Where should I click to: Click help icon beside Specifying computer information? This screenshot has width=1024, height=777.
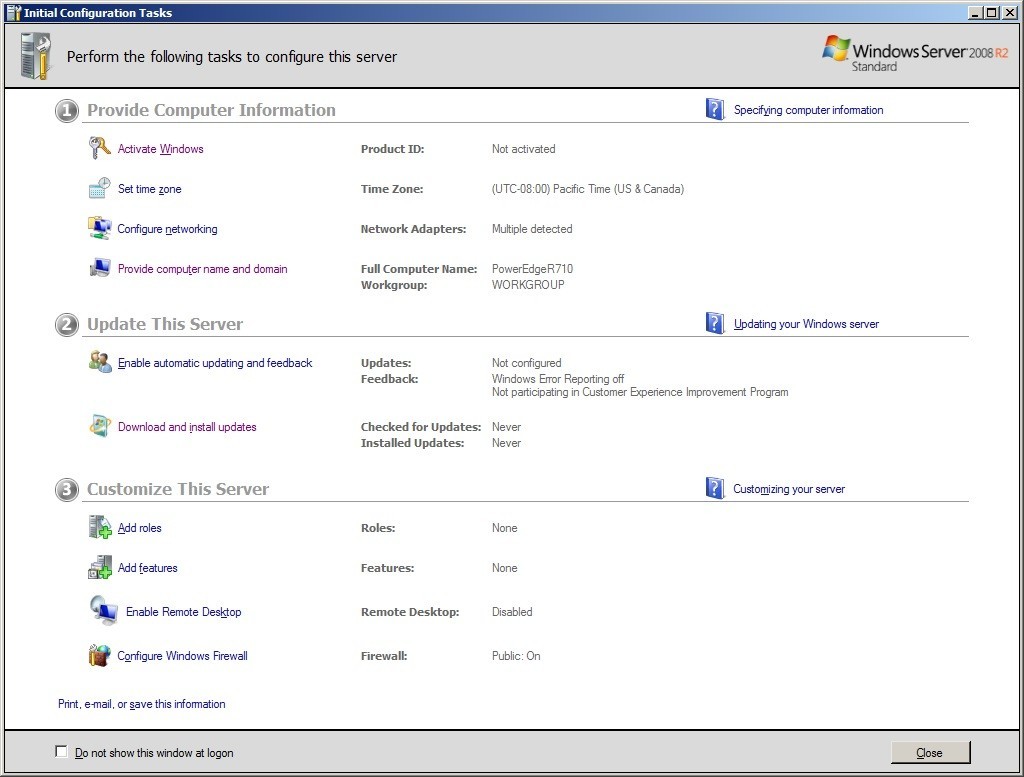[x=715, y=109]
